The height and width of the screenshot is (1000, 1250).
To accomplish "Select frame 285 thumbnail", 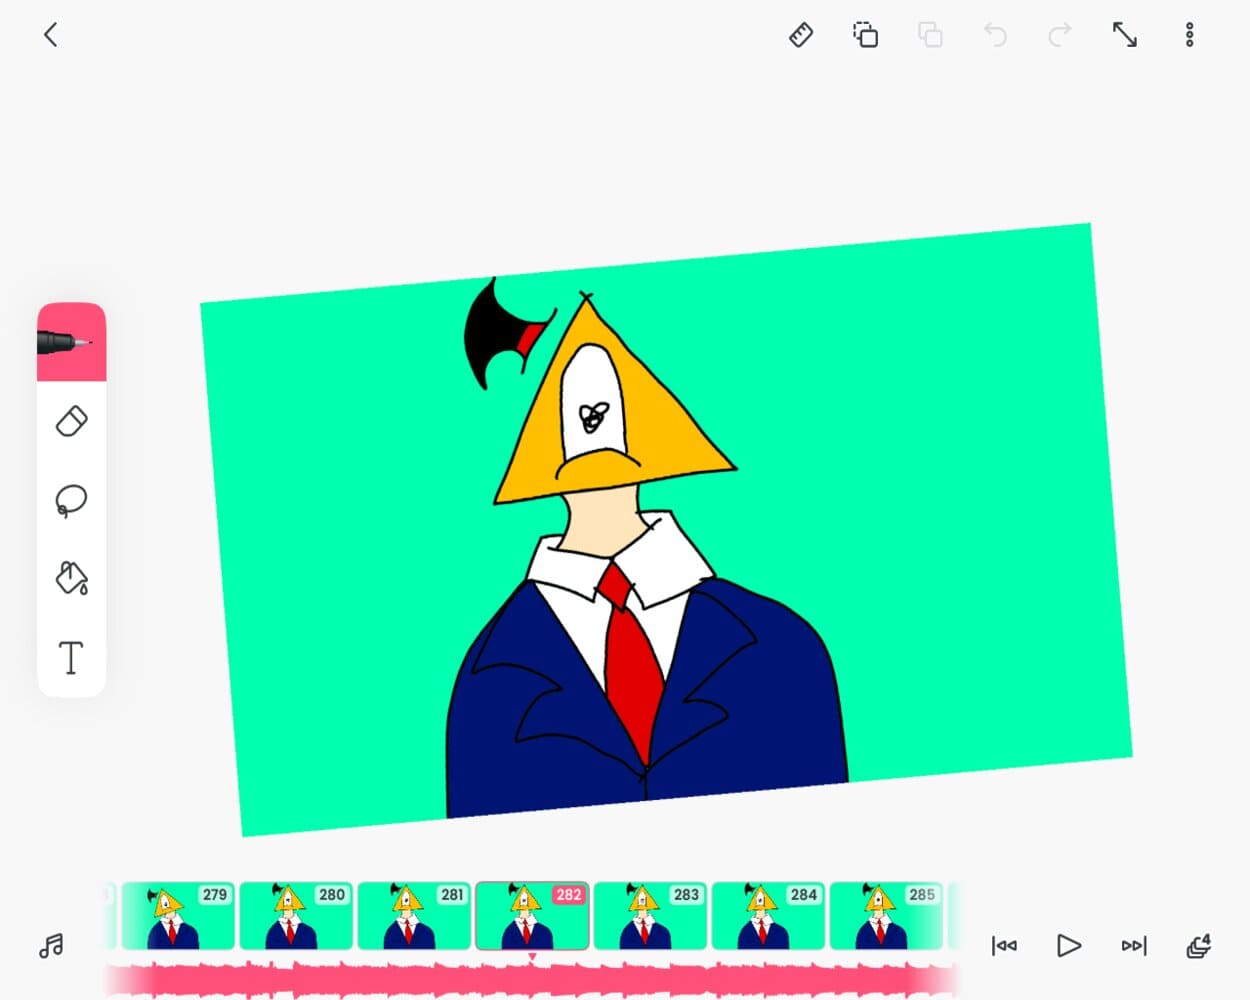I will click(886, 916).
